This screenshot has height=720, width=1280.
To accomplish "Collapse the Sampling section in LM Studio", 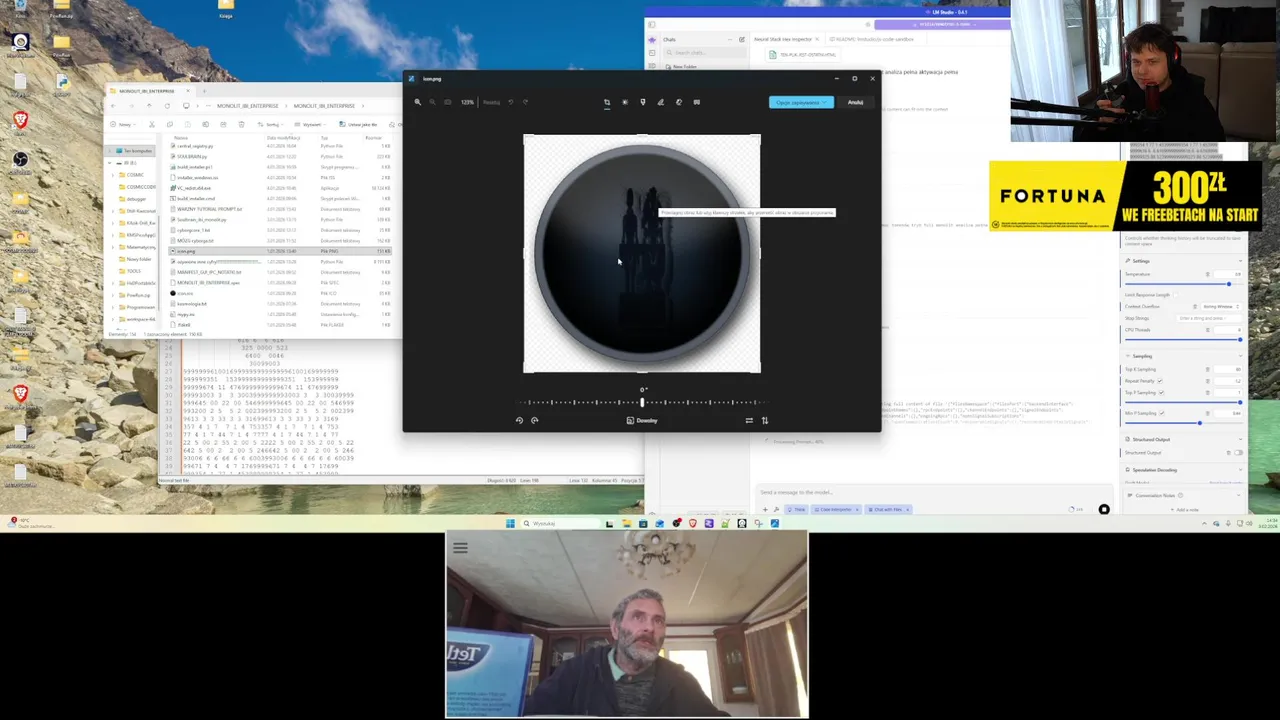I will point(1240,356).
